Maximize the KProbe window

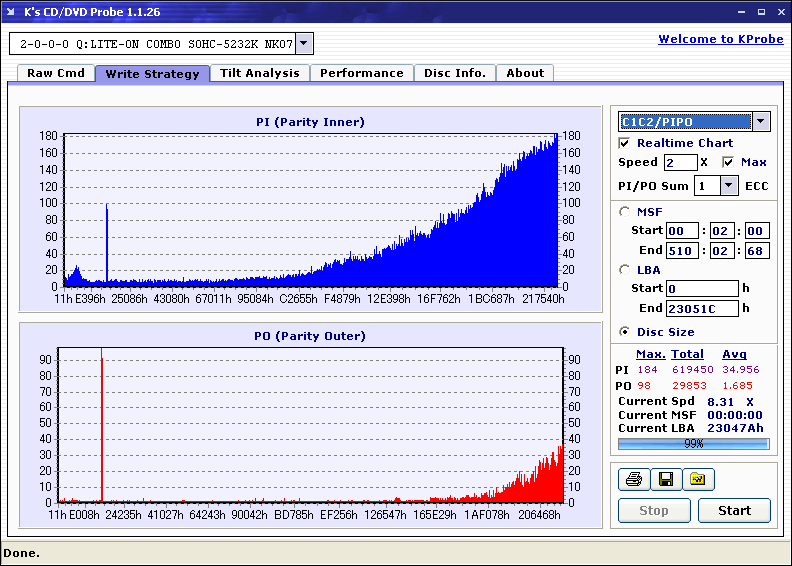point(761,12)
